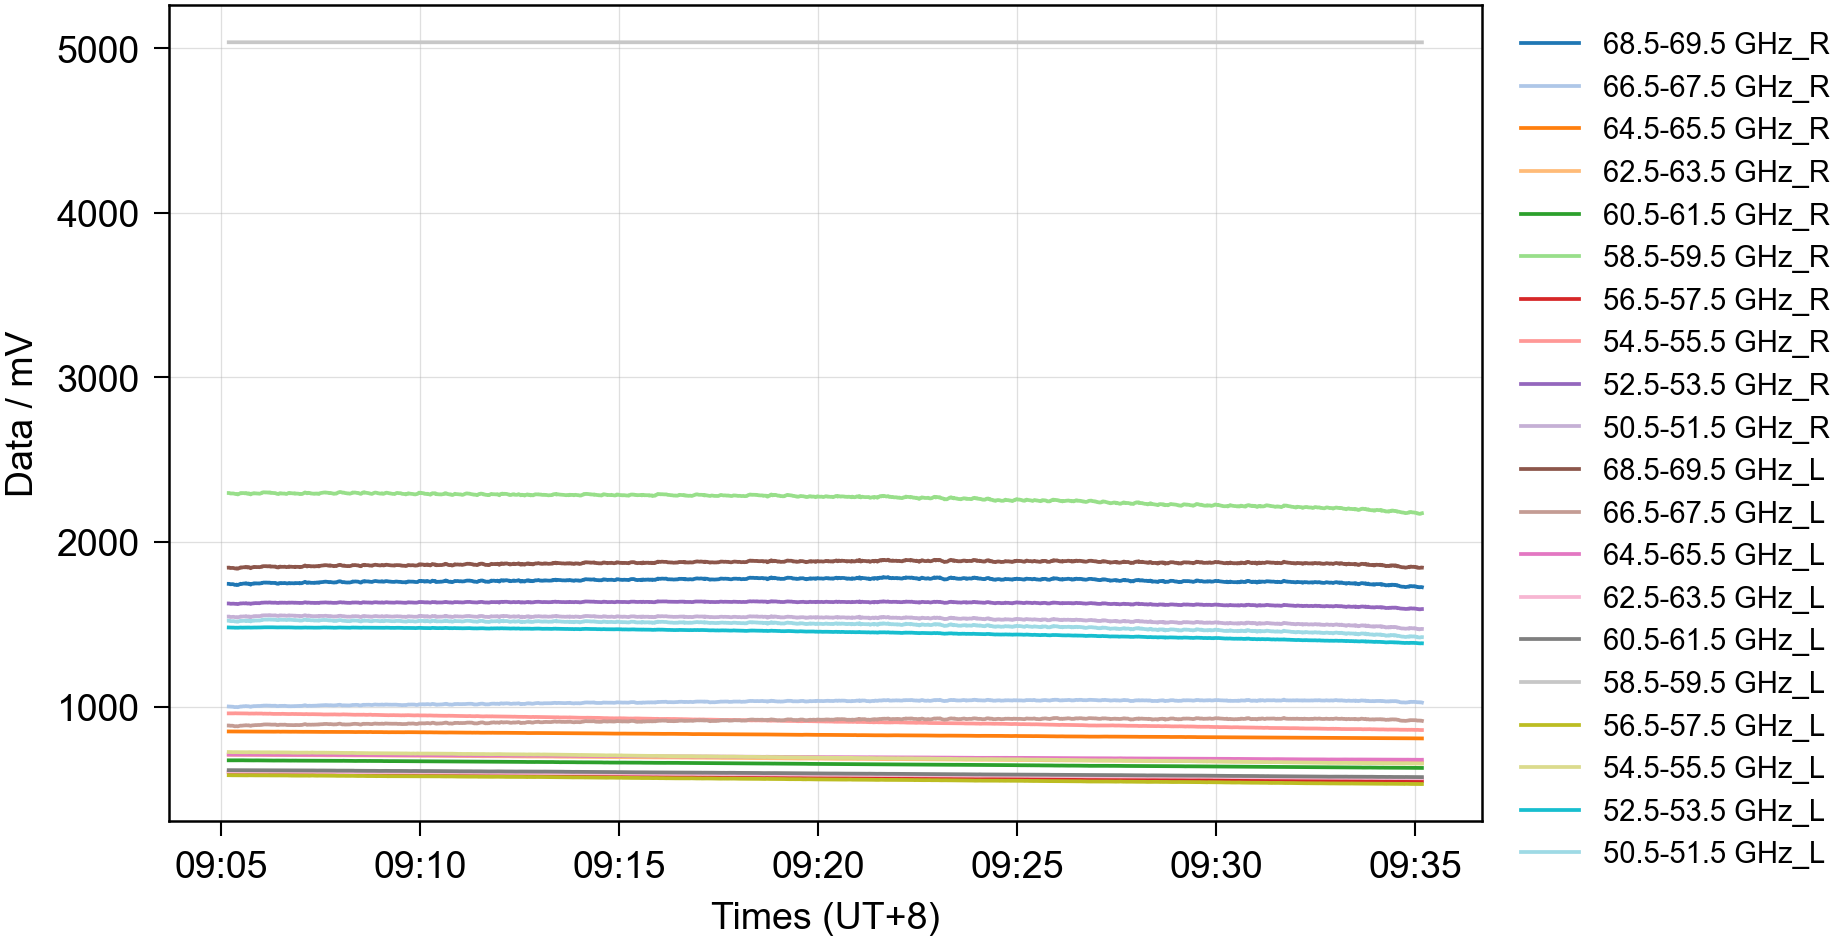
Task: Select the 56.5-57.5 GHz_R legend label
Action: (x=1715, y=300)
